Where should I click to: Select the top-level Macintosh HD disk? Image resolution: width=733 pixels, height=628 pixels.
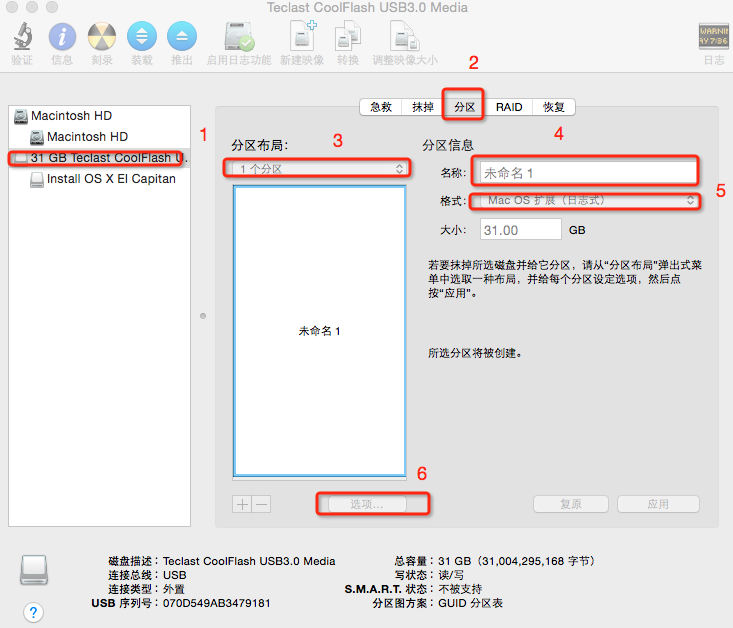99,115
